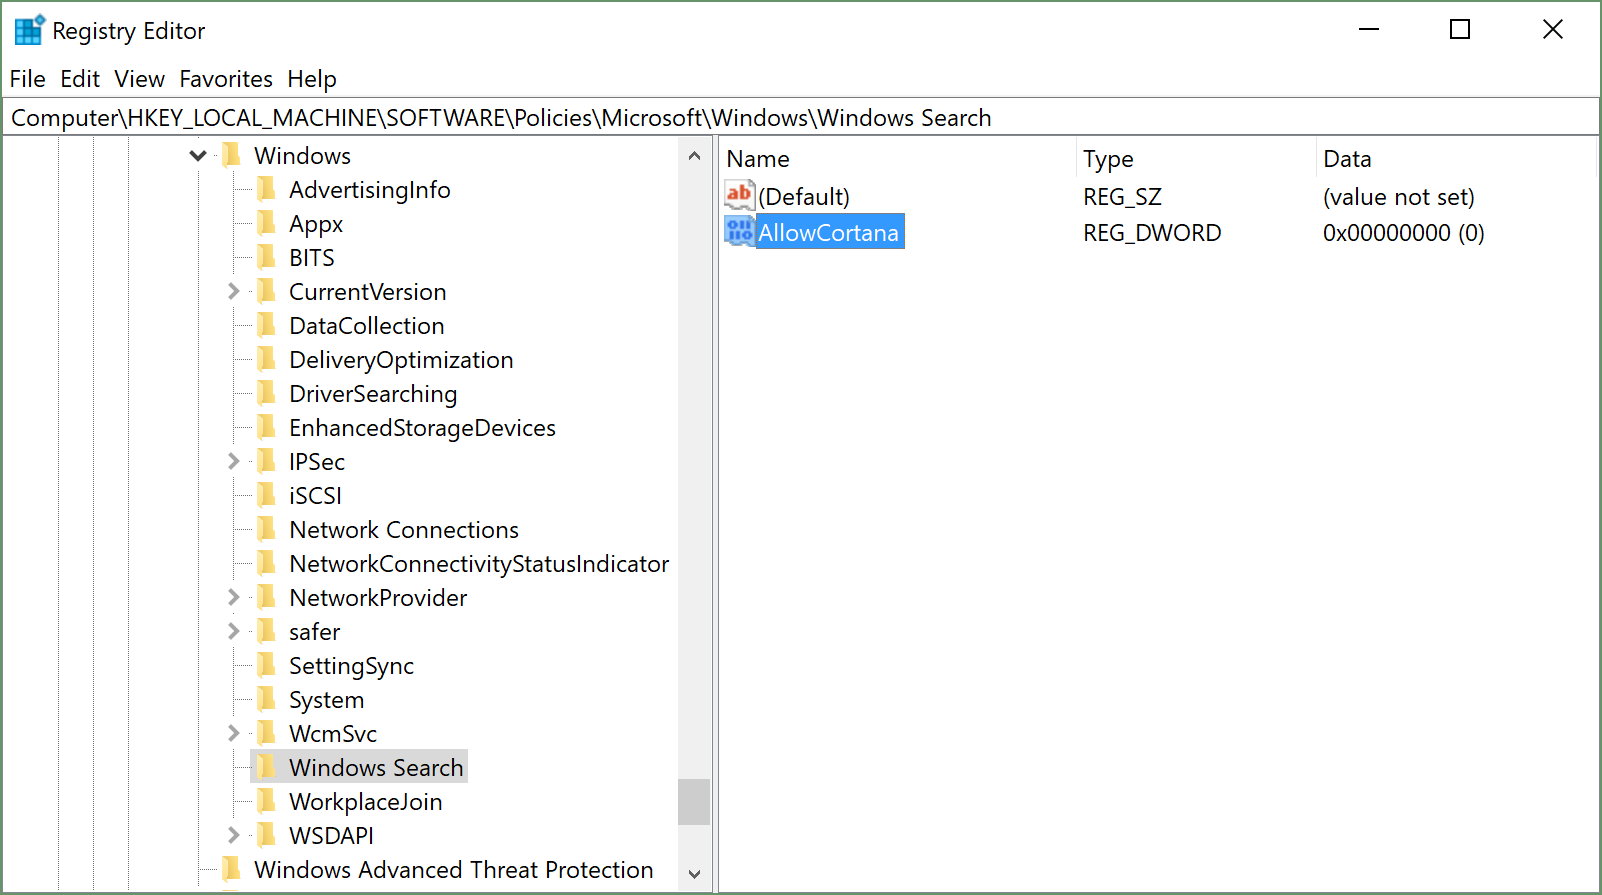This screenshot has height=895, width=1602.
Task: Select the System key label
Action: tap(327, 699)
